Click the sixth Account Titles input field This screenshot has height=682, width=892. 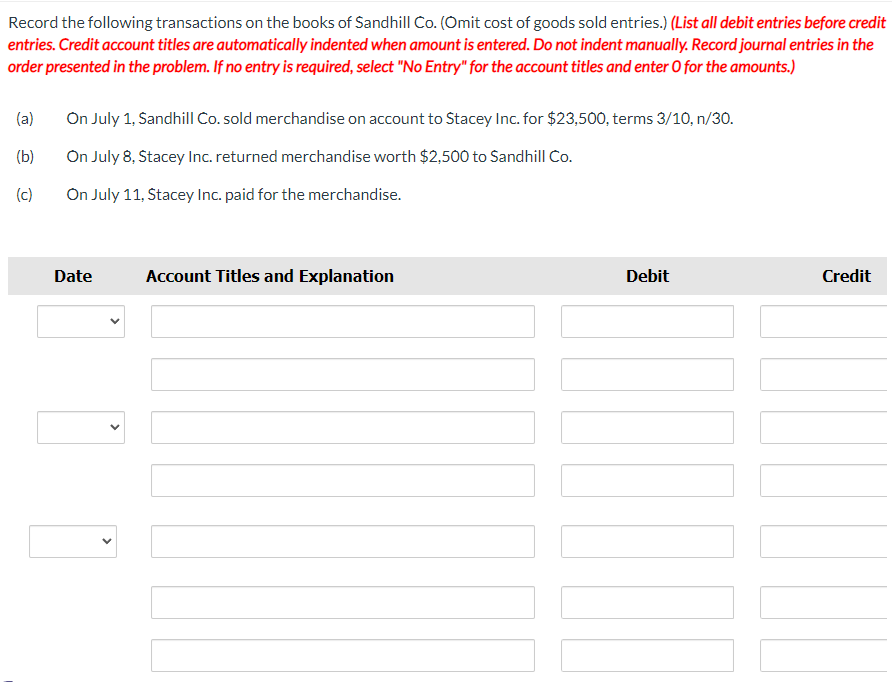(342, 602)
